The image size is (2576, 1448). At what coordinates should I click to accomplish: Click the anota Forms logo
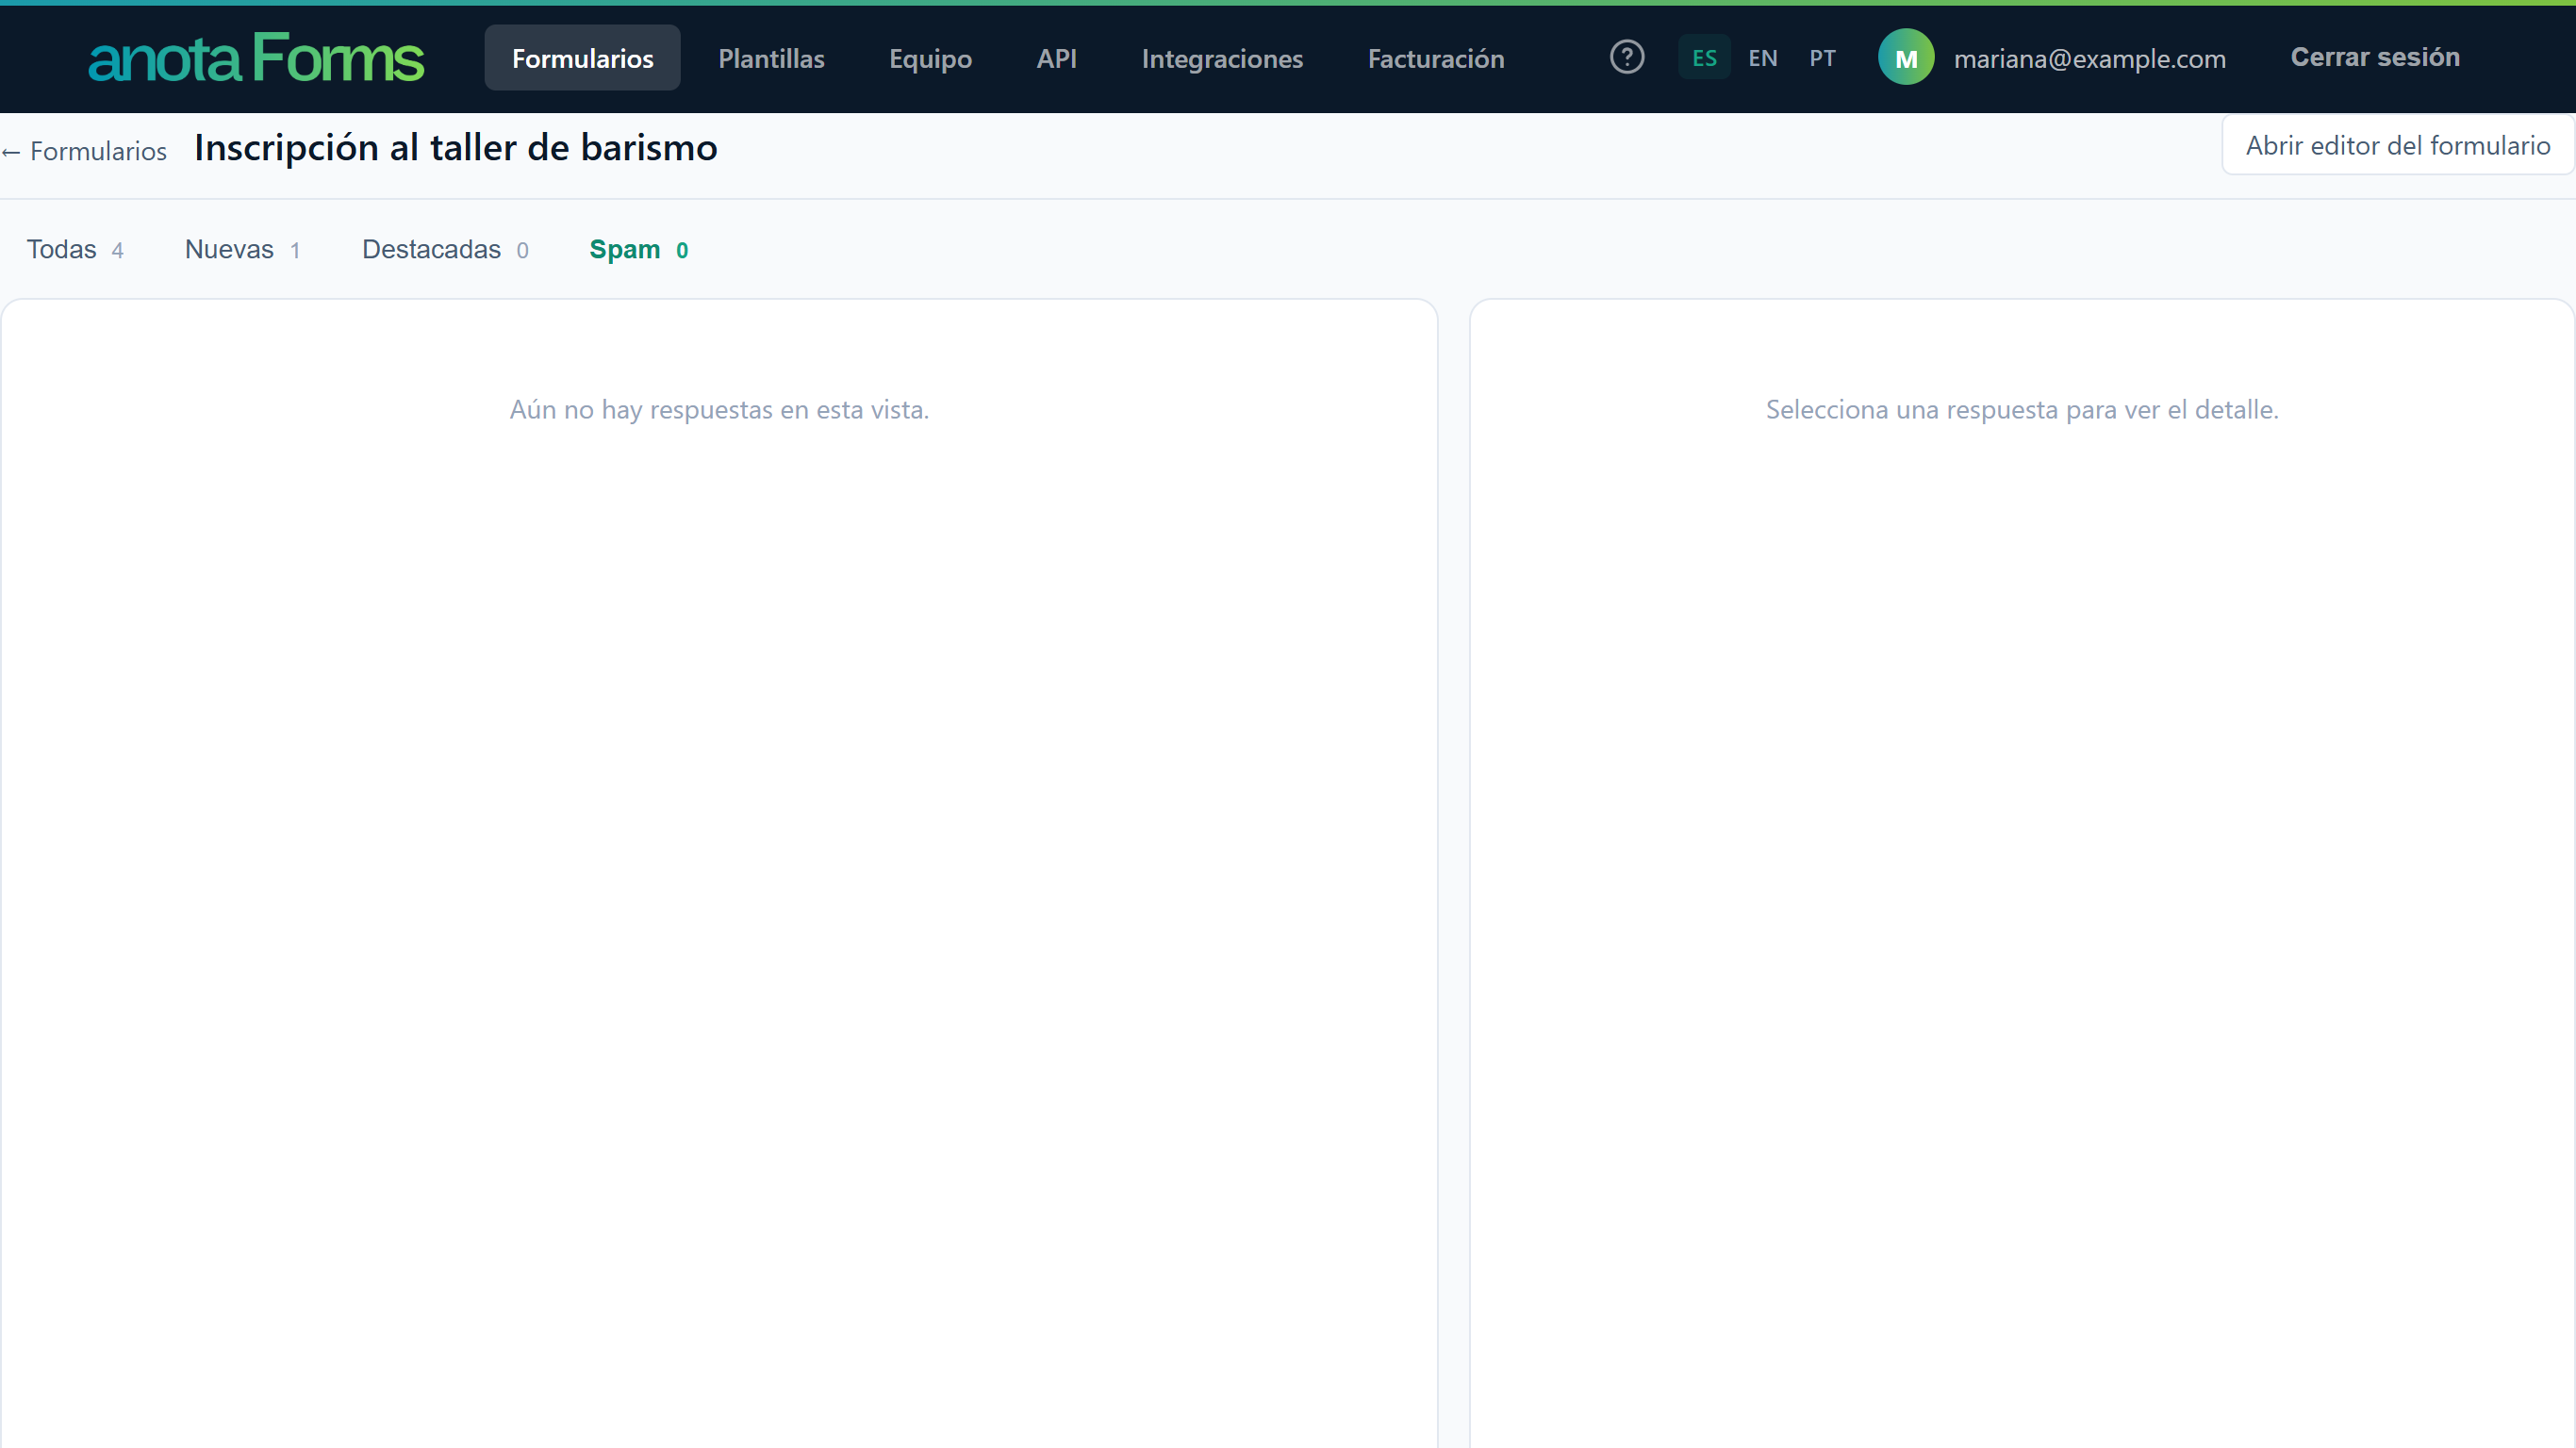pos(256,58)
